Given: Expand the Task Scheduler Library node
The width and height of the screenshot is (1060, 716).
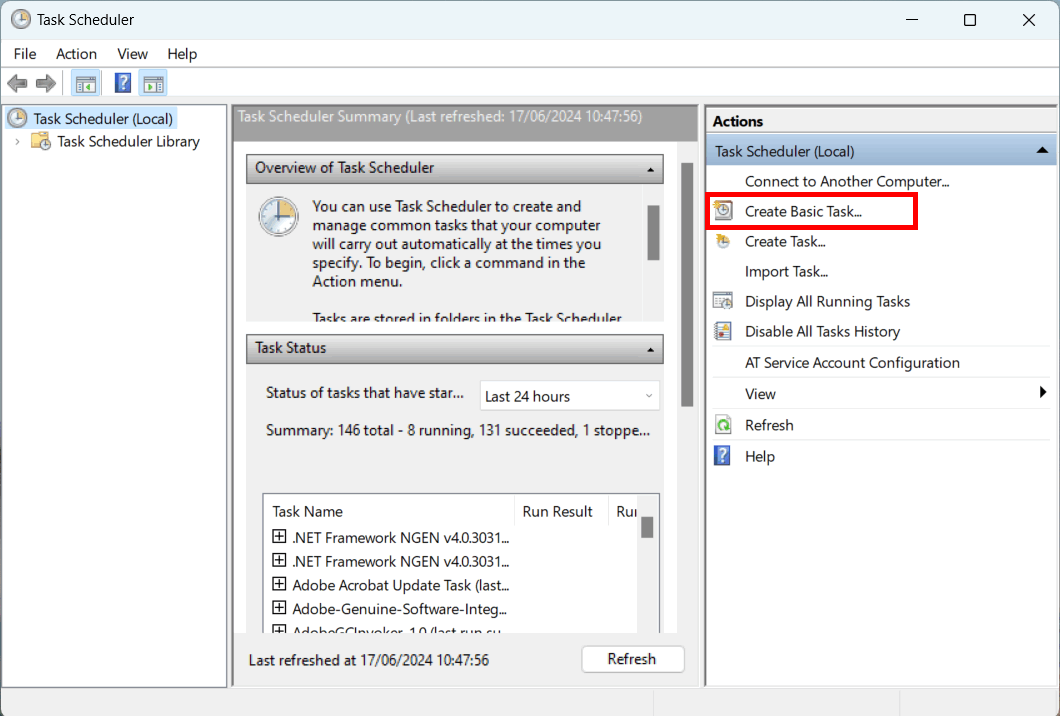Looking at the screenshot, I should pos(17,142).
